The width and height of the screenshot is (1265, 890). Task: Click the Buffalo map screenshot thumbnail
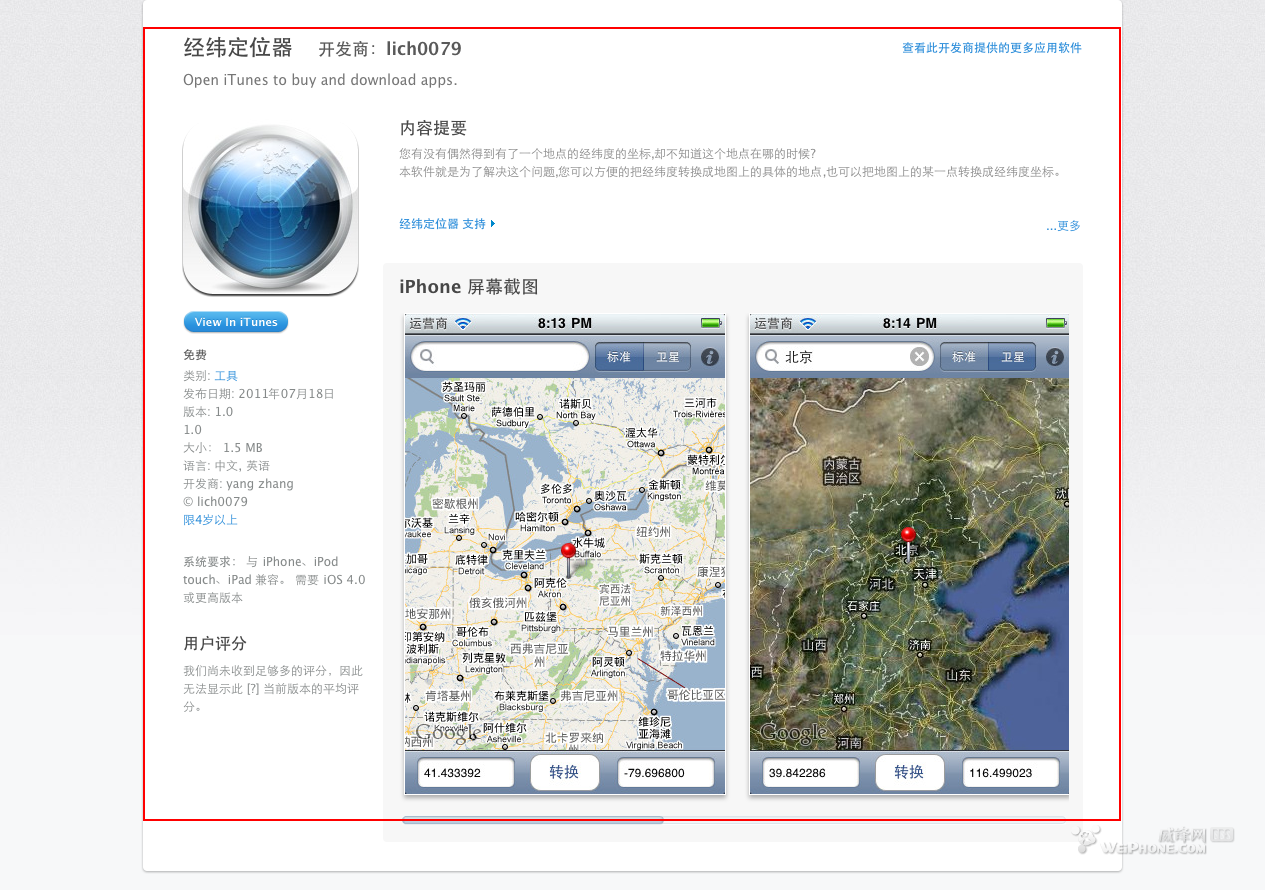coord(565,555)
